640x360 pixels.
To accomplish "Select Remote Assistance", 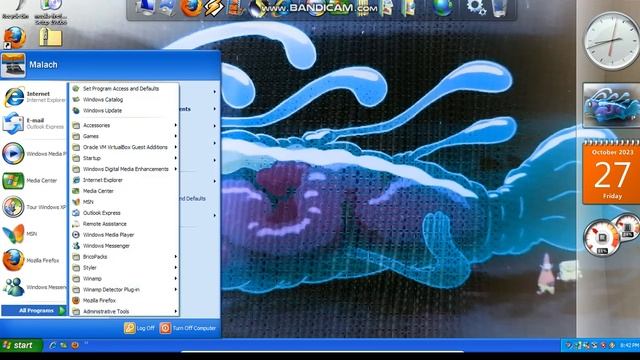I will (x=124, y=224).
